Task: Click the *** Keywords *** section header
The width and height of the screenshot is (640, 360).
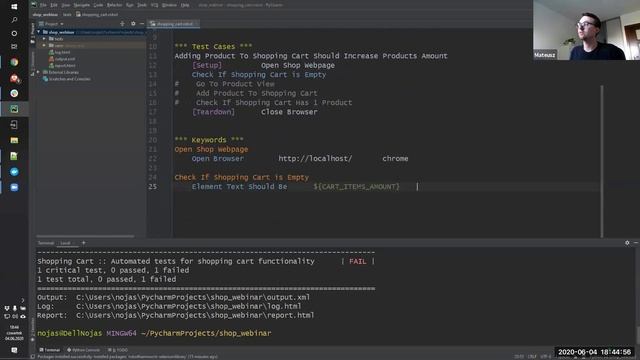Action: tap(209, 140)
